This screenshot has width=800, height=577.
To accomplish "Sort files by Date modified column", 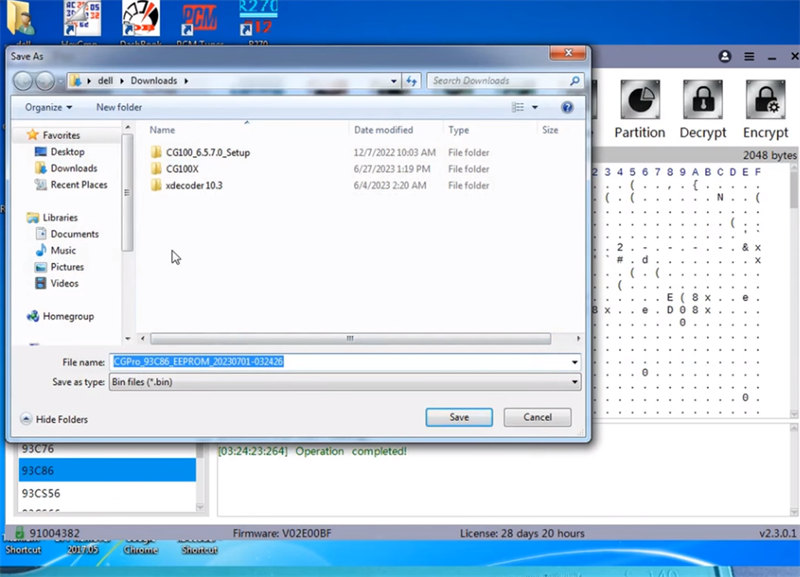I will (383, 130).
